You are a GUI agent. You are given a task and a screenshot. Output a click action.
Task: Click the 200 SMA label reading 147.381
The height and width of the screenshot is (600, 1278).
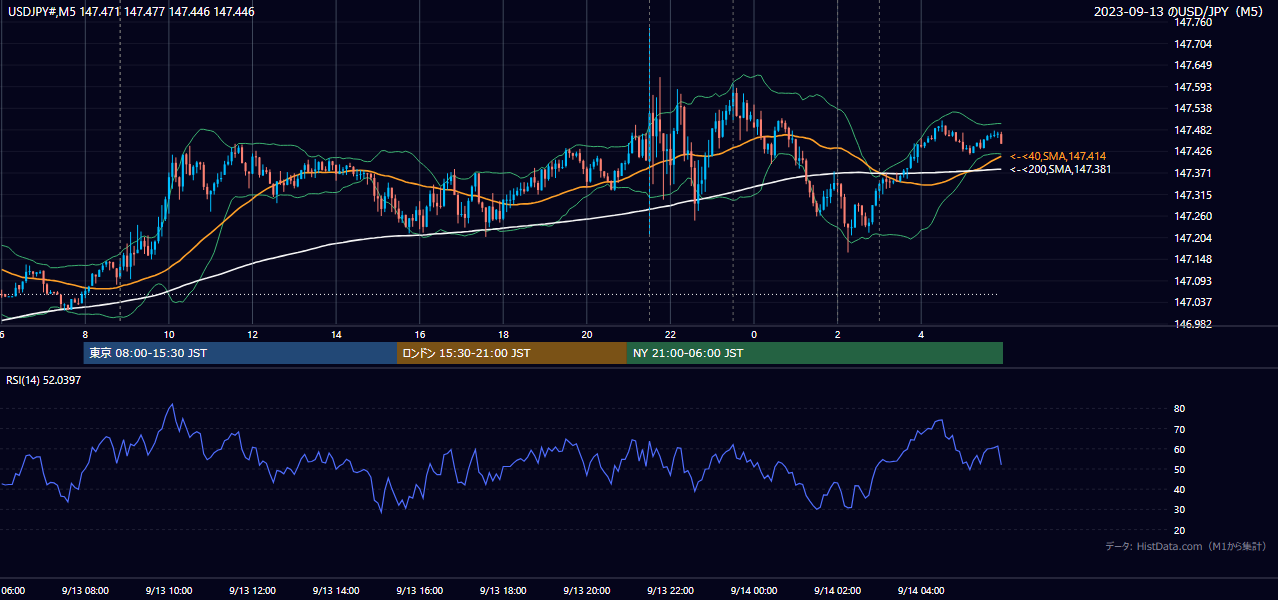pos(1060,169)
